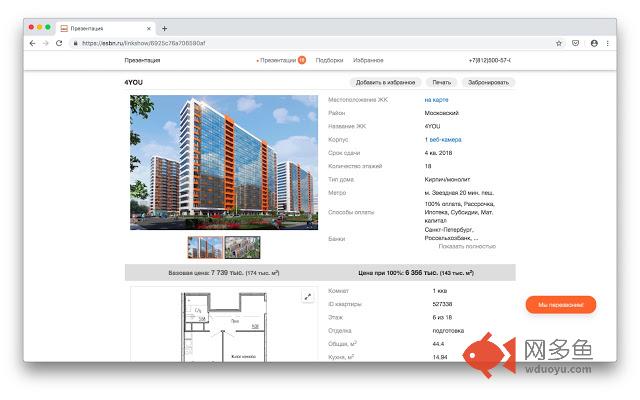
Task: Open the browser profile account icon
Action: click(x=594, y=43)
